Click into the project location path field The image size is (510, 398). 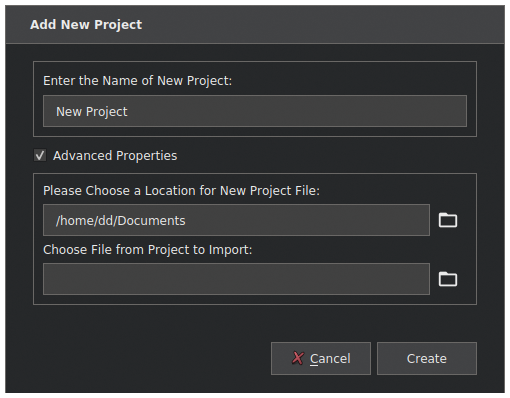(236, 220)
